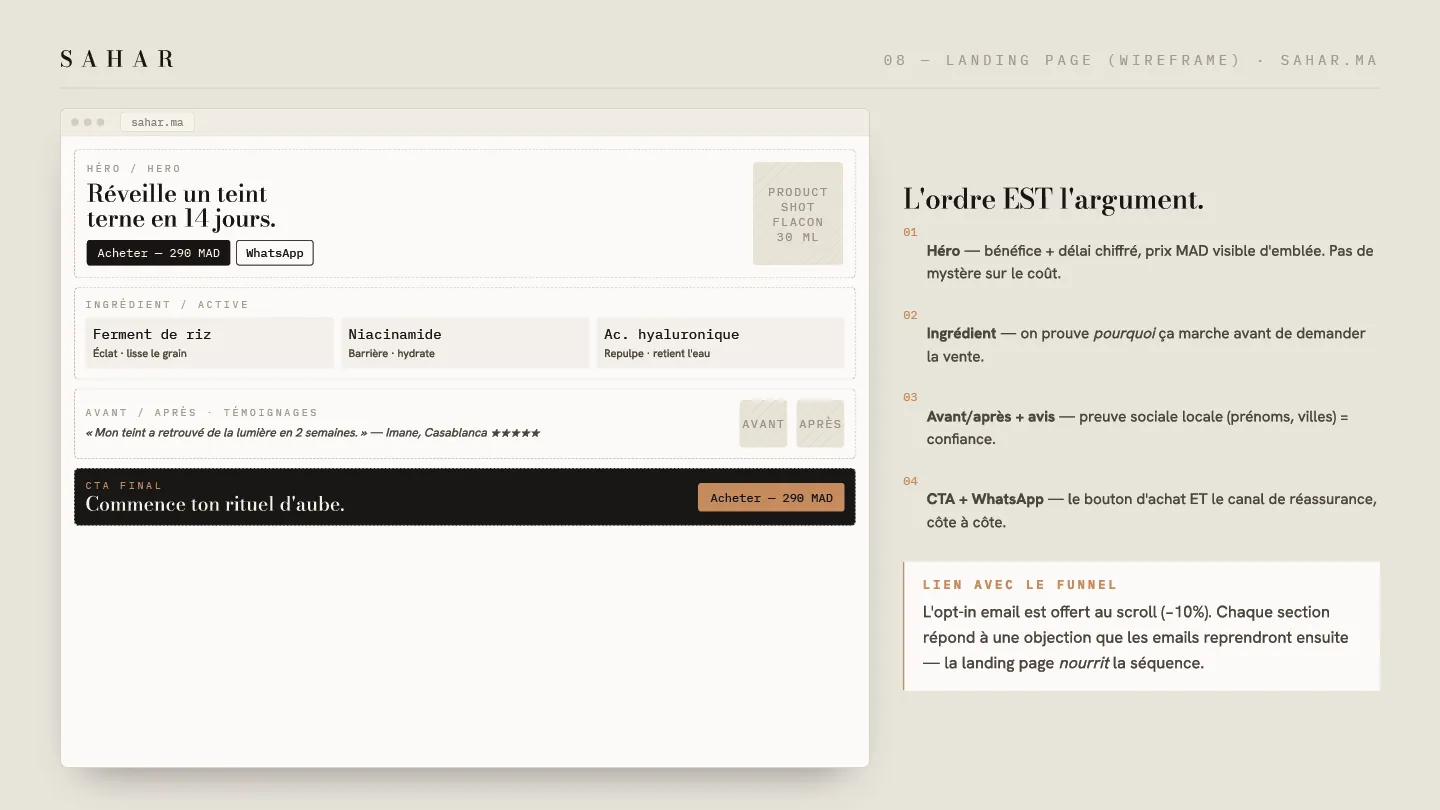Image resolution: width=1440 pixels, height=810 pixels.
Task: Click the WhatsApp outlined button
Action: click(275, 253)
